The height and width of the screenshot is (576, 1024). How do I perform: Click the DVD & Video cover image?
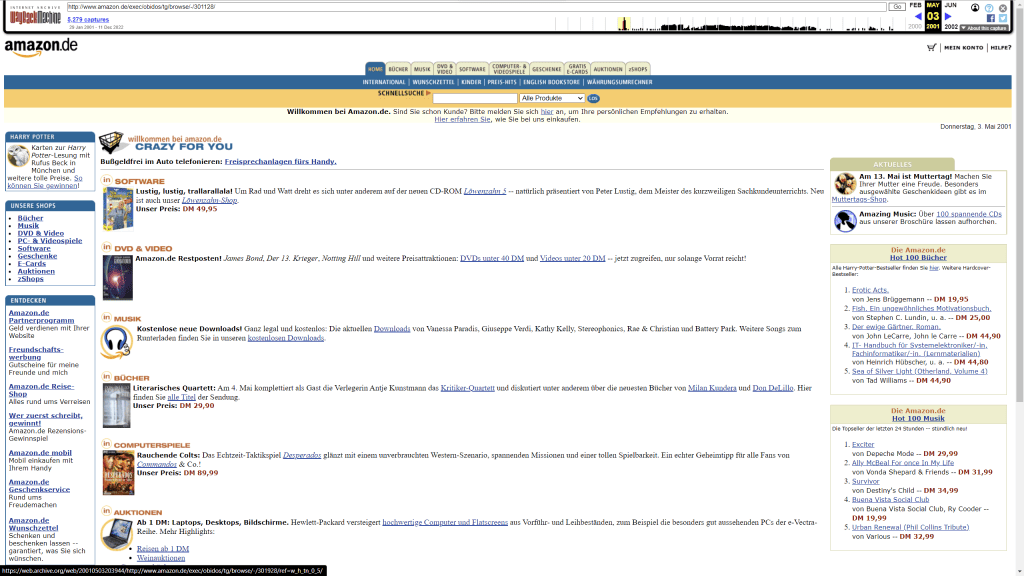tap(118, 278)
